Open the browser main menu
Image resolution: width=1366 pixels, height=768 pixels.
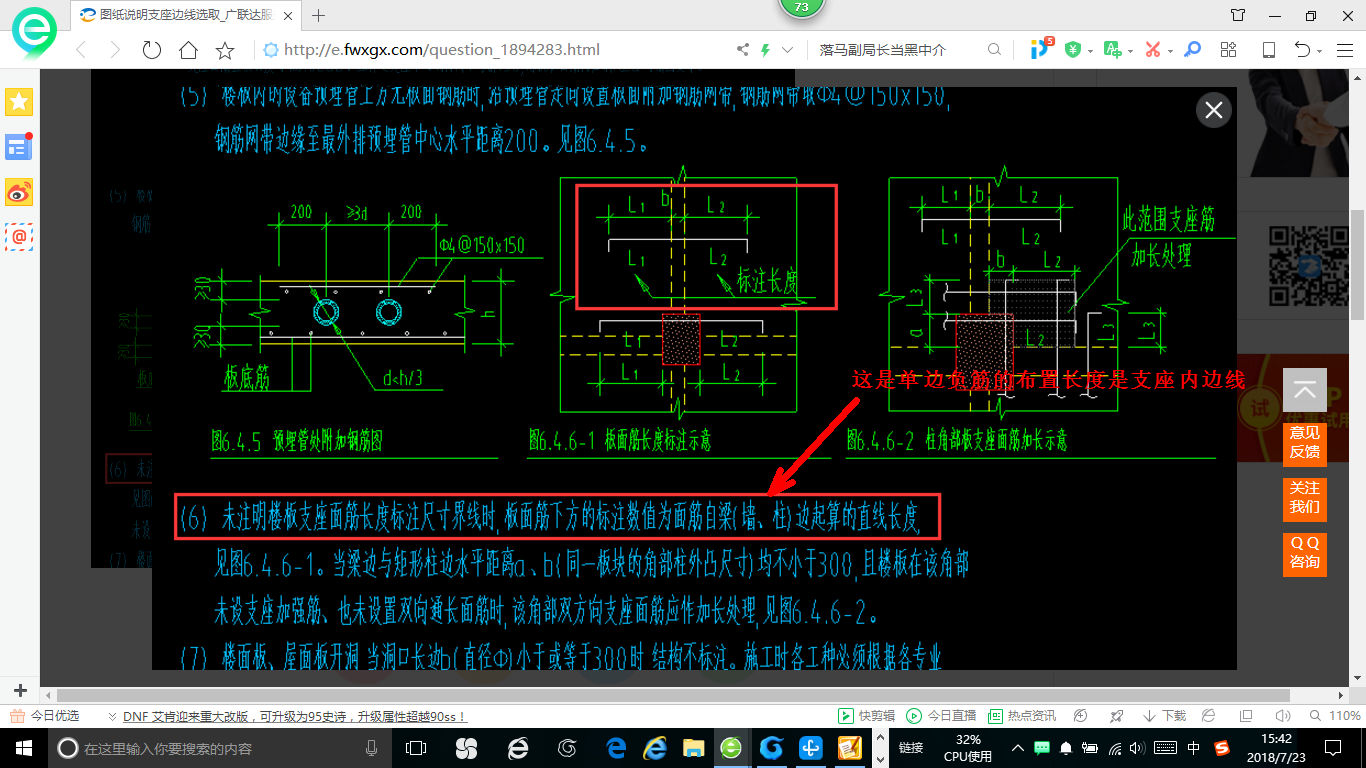tap(1346, 50)
